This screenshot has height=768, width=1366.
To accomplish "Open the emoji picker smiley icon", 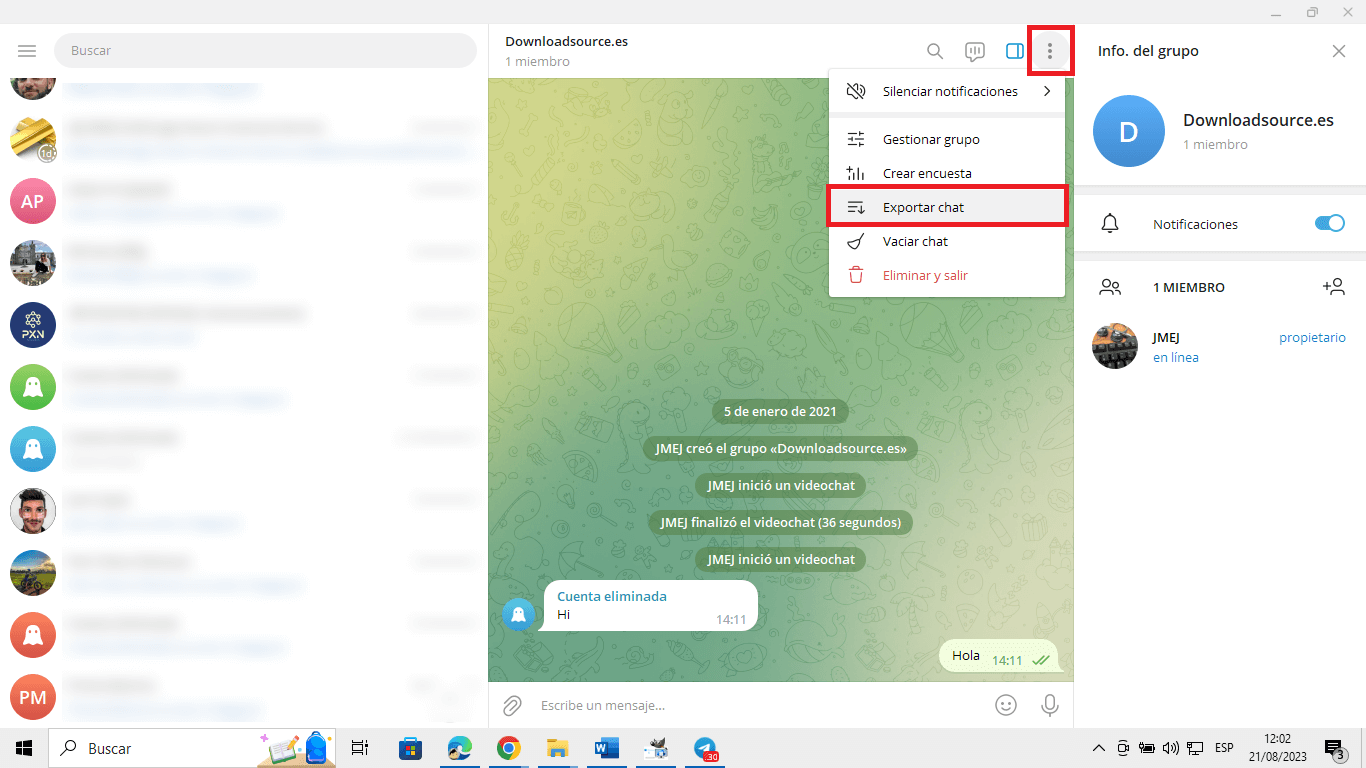I will point(1006,705).
